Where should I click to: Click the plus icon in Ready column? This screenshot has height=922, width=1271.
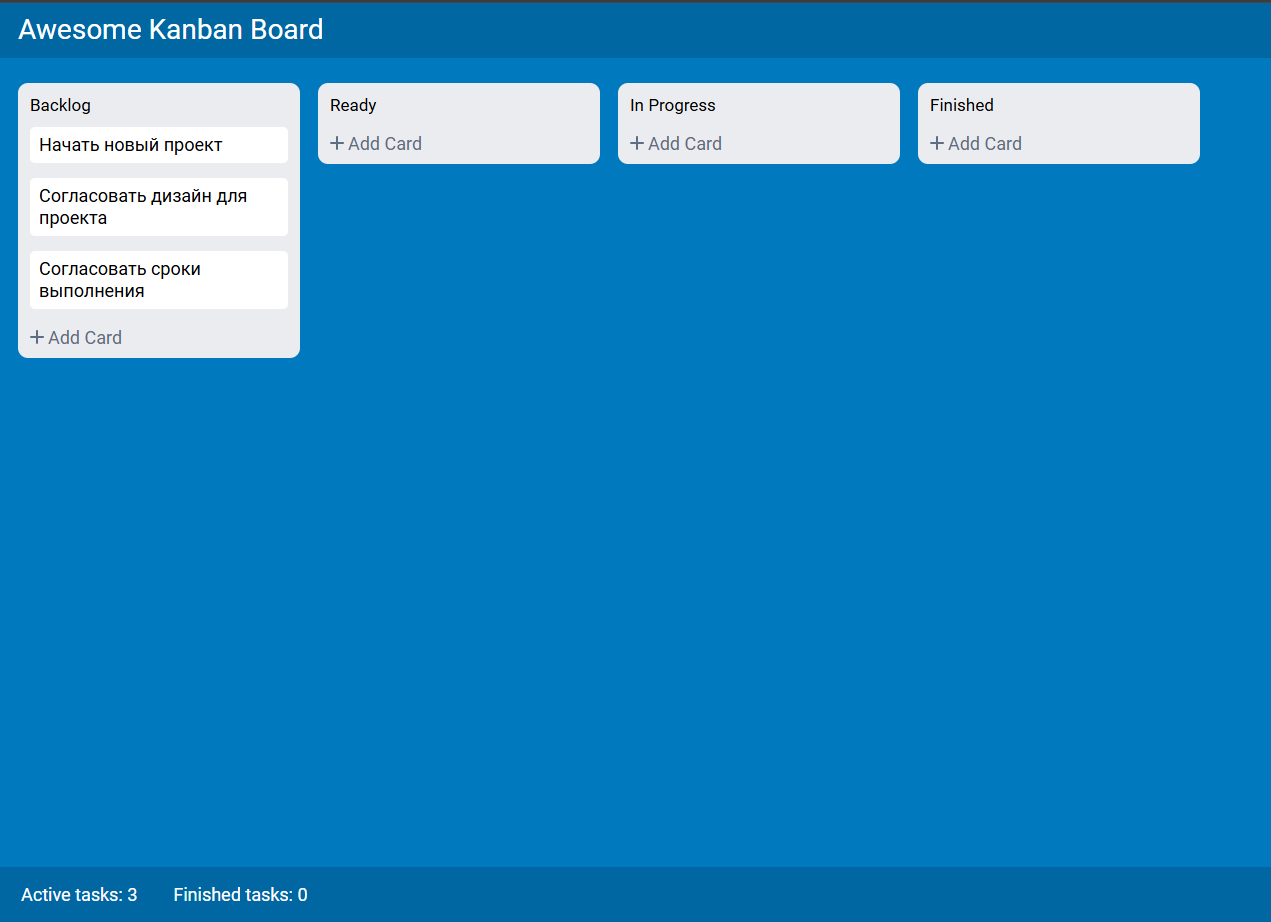click(337, 144)
